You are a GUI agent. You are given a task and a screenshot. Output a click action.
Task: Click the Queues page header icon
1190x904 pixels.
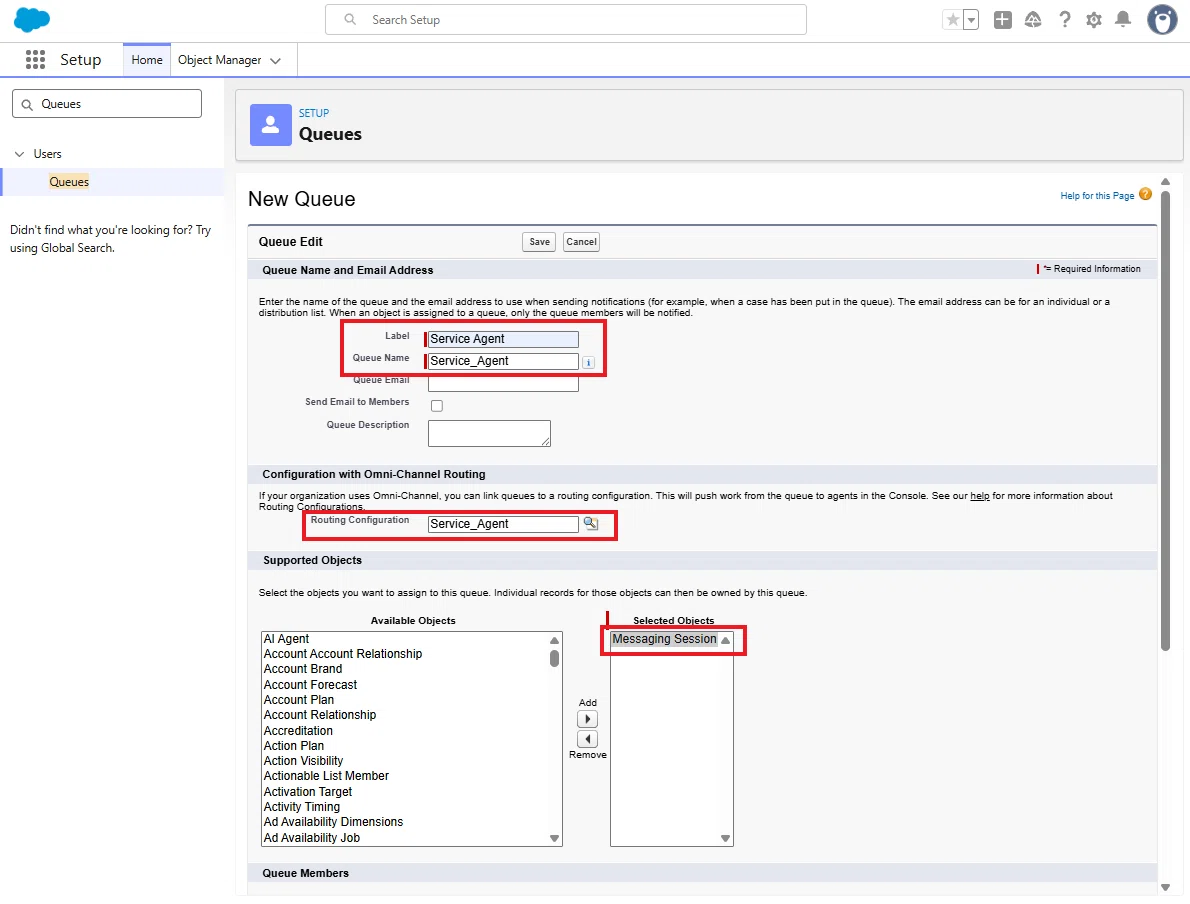tap(271, 125)
